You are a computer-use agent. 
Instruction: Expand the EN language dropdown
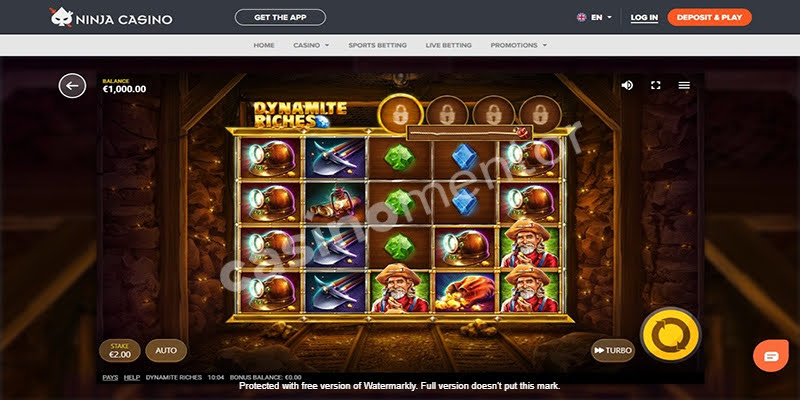coord(594,17)
